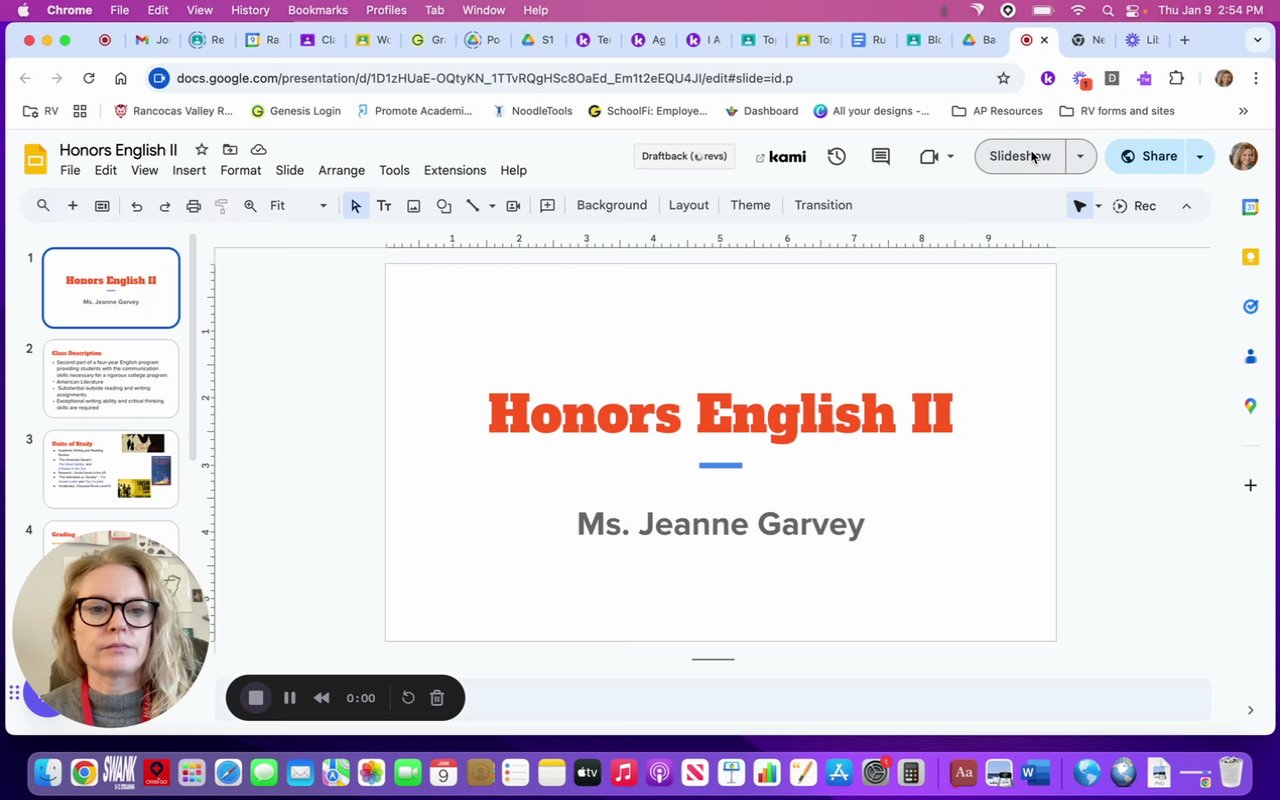This screenshot has width=1280, height=800.
Task: Click the Insert image icon
Action: coord(413,206)
